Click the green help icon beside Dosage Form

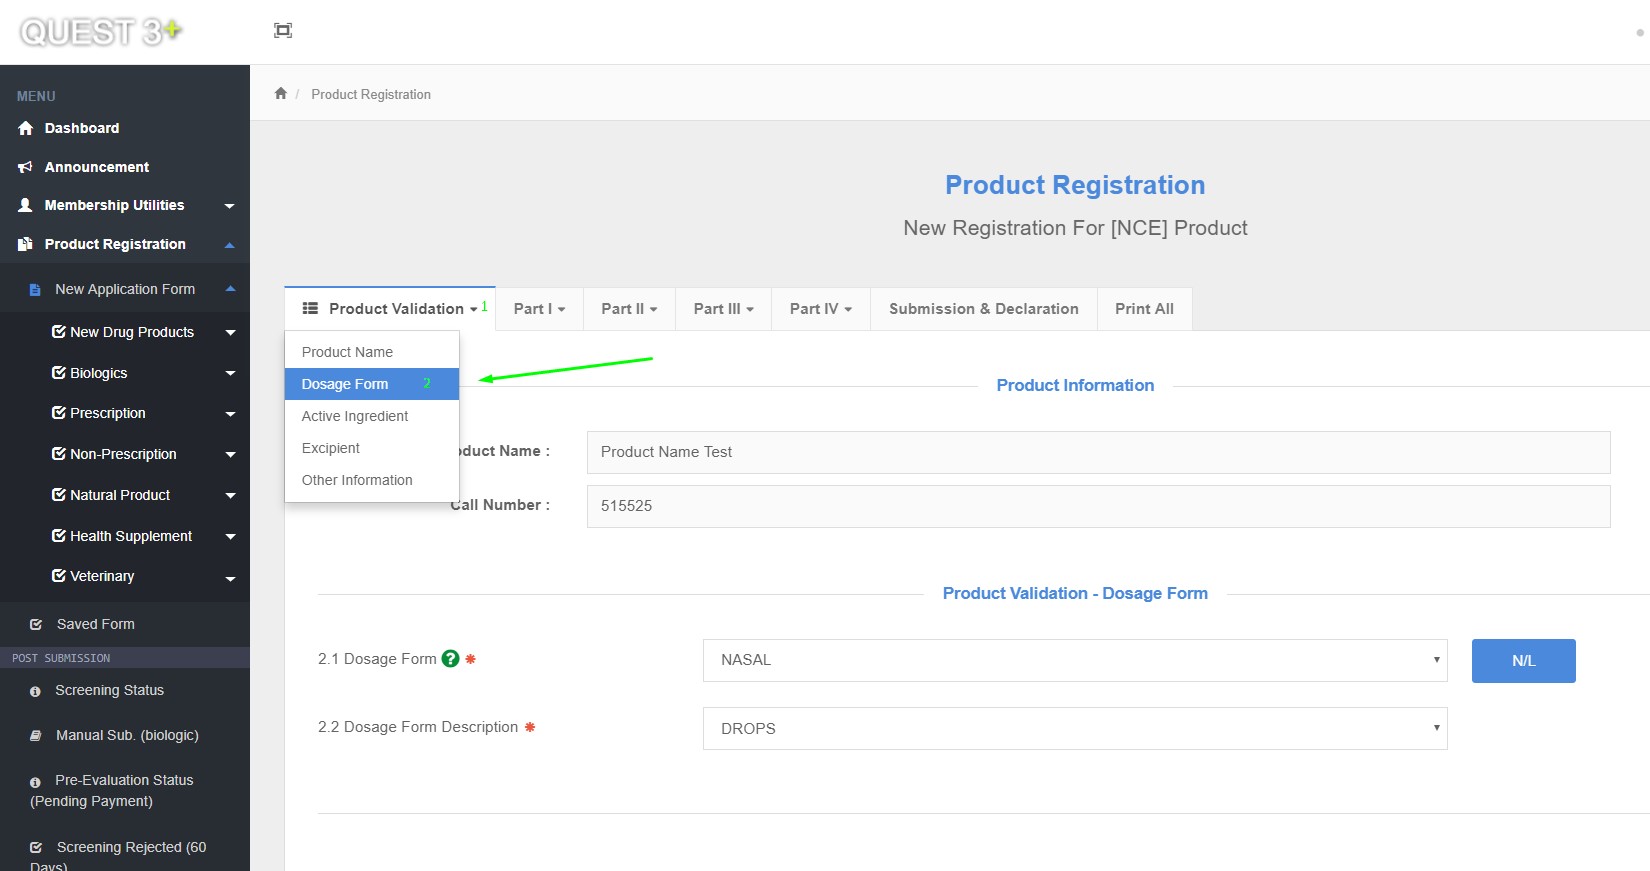(x=450, y=659)
